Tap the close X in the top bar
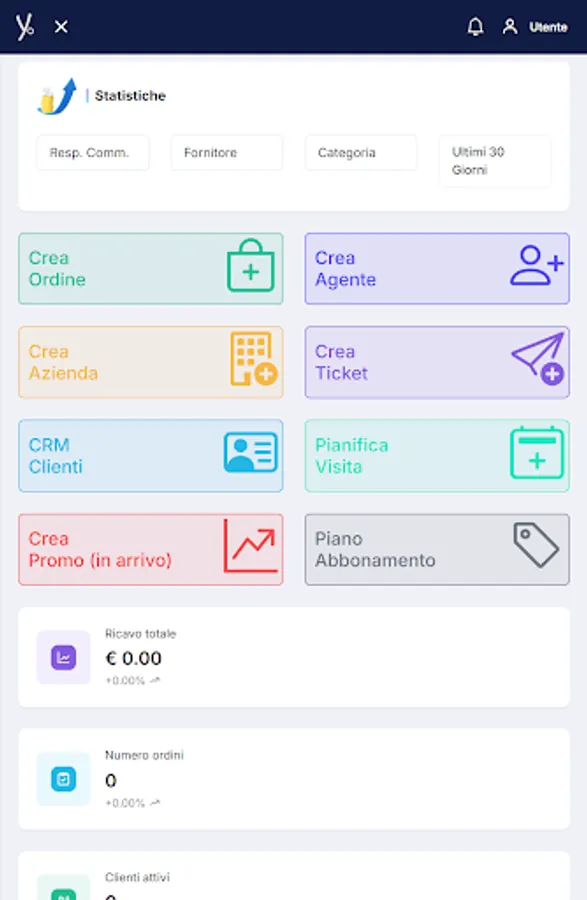 pyautogui.click(x=61, y=26)
